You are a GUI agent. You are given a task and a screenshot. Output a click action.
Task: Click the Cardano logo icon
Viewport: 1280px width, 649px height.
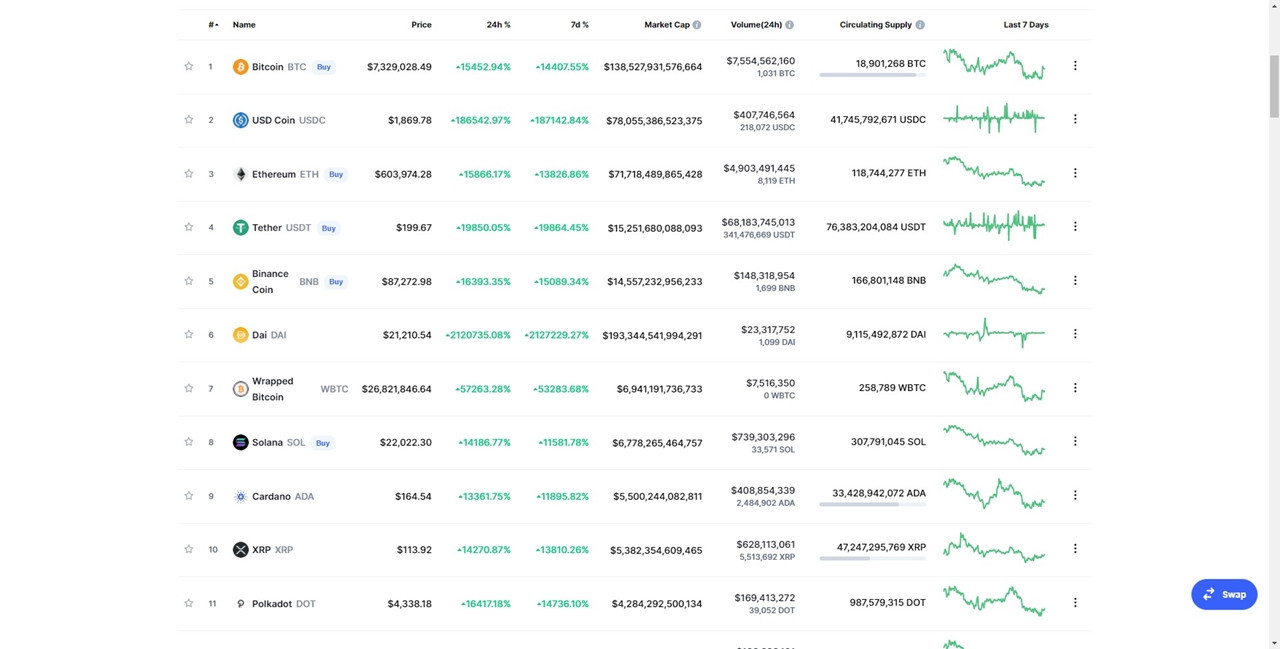tap(240, 496)
